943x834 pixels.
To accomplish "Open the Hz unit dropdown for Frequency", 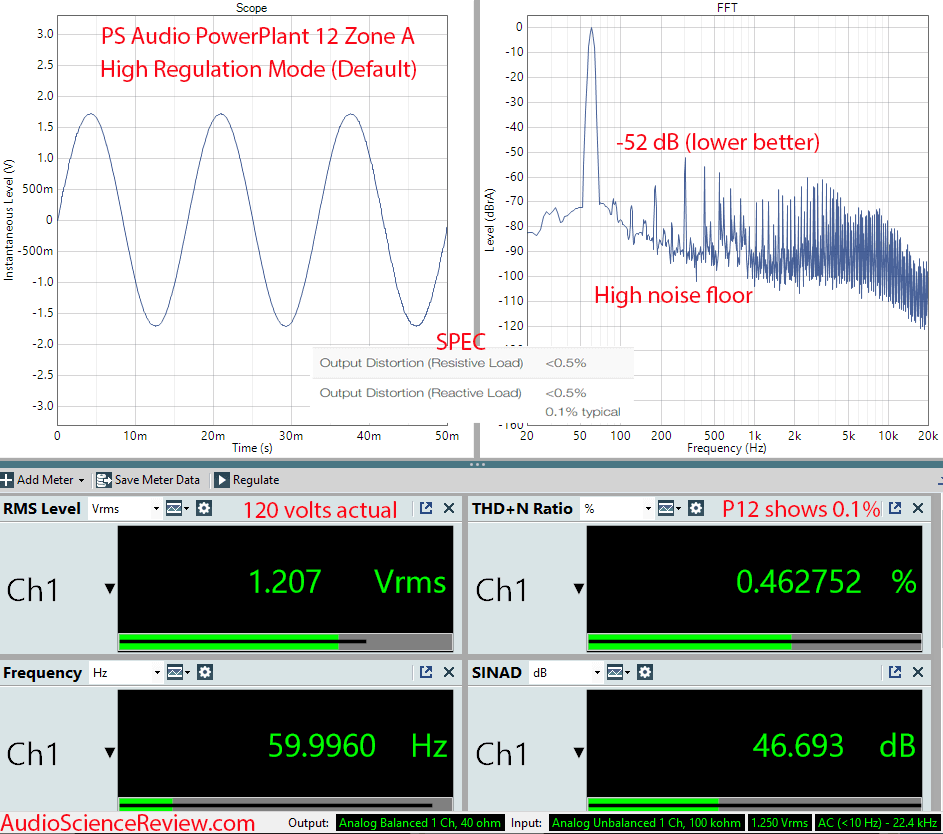I will point(125,672).
